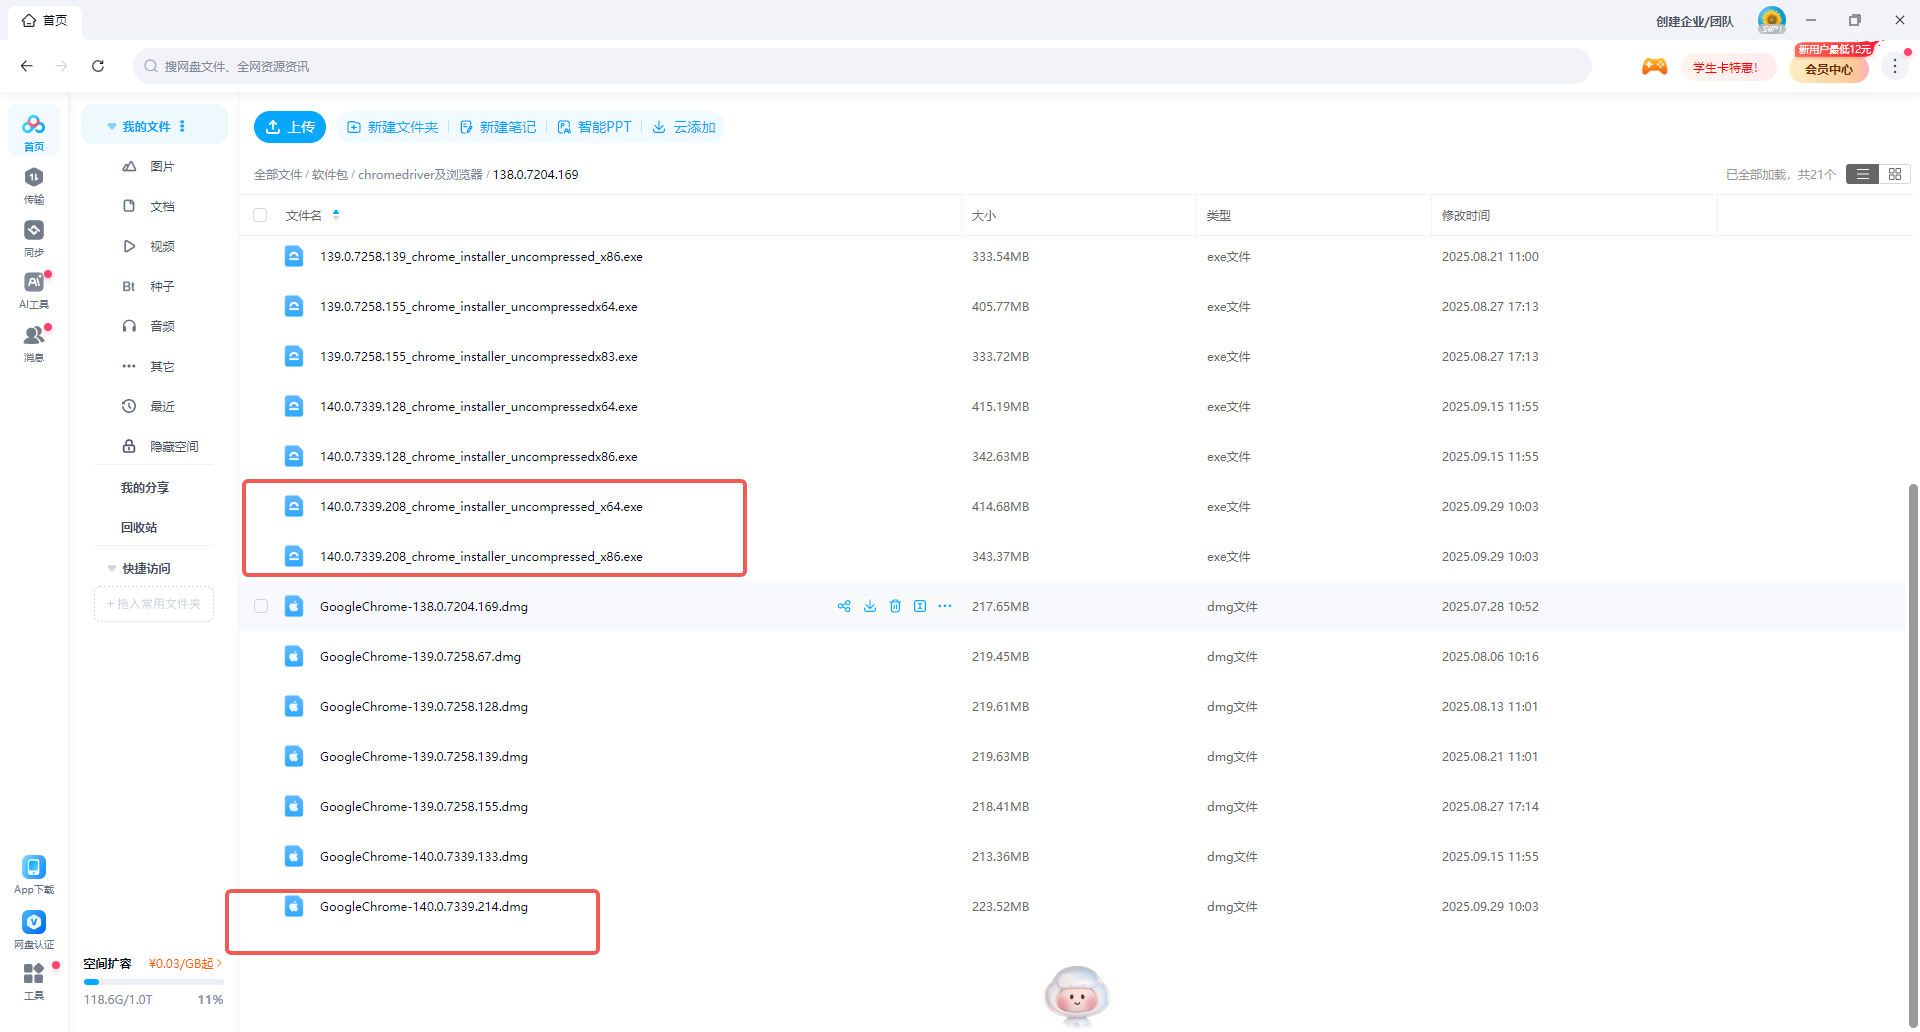This screenshot has height=1032, width=1920.
Task: Click the refresh icon in navigation bar
Action: click(x=98, y=66)
